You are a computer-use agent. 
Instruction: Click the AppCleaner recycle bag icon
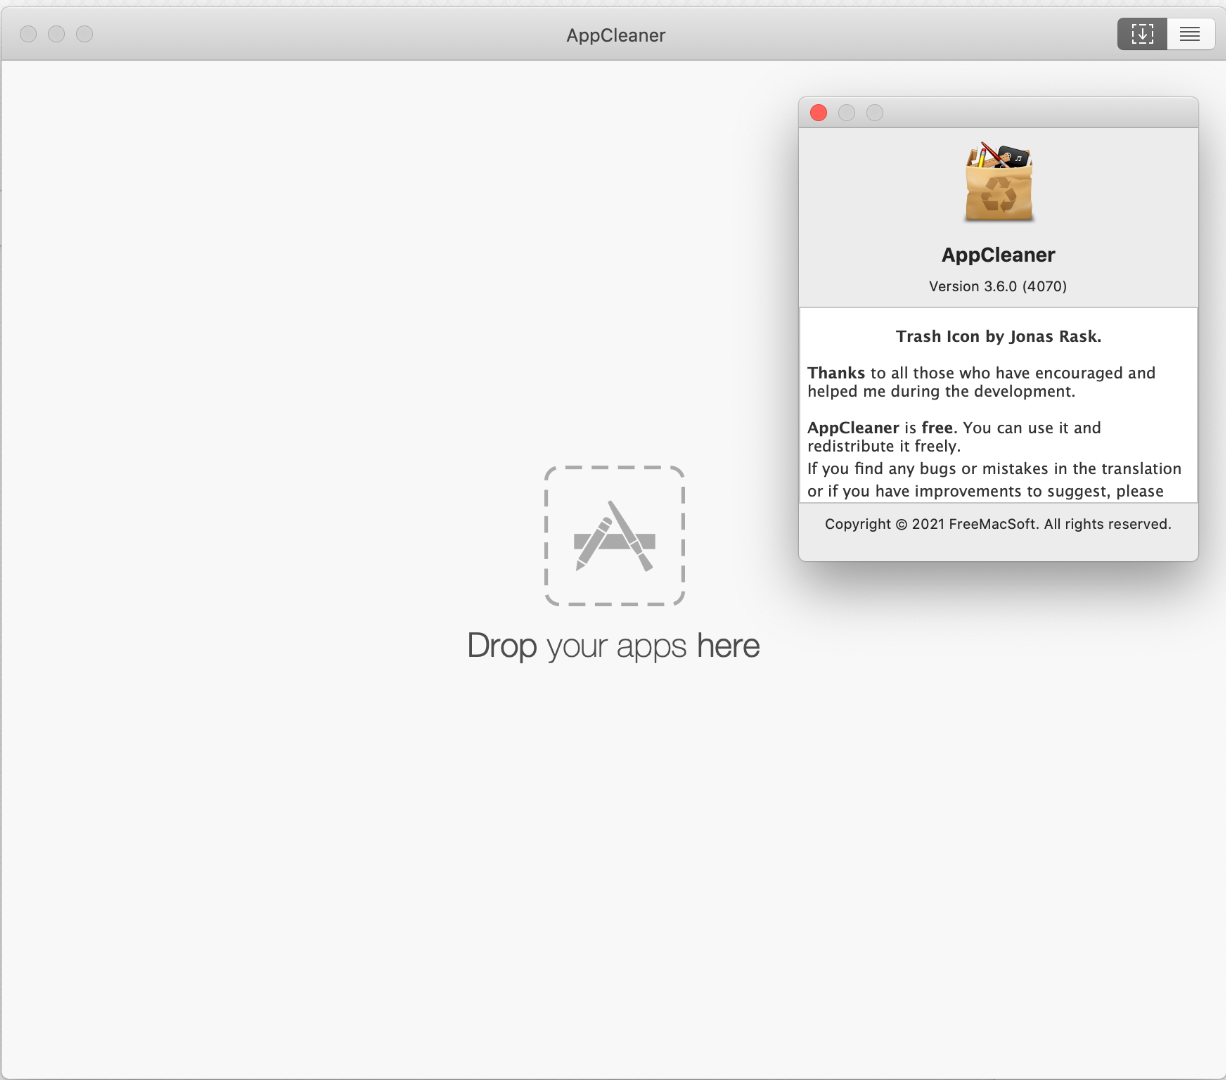click(998, 181)
